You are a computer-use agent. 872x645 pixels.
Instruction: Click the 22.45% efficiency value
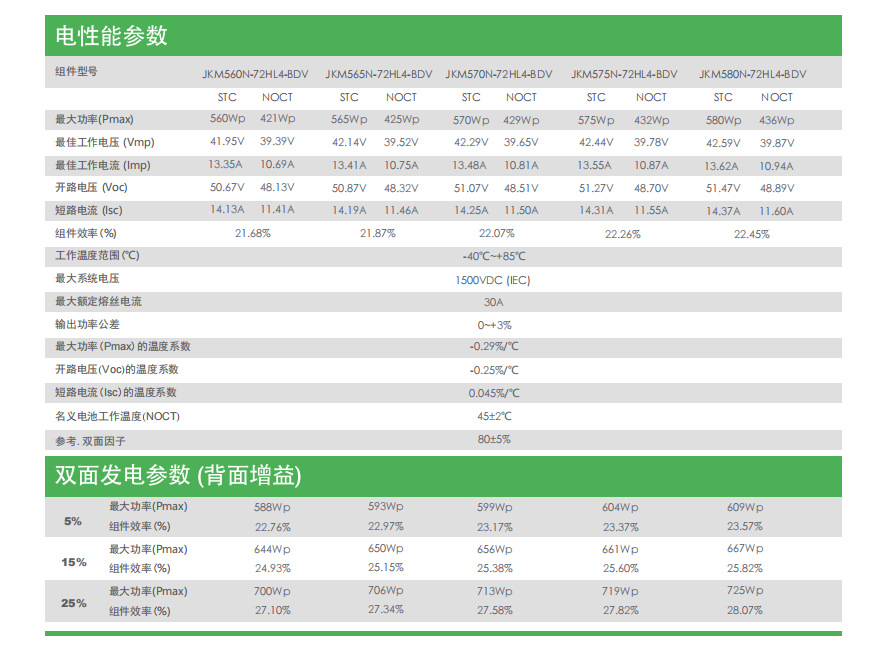(x=751, y=235)
